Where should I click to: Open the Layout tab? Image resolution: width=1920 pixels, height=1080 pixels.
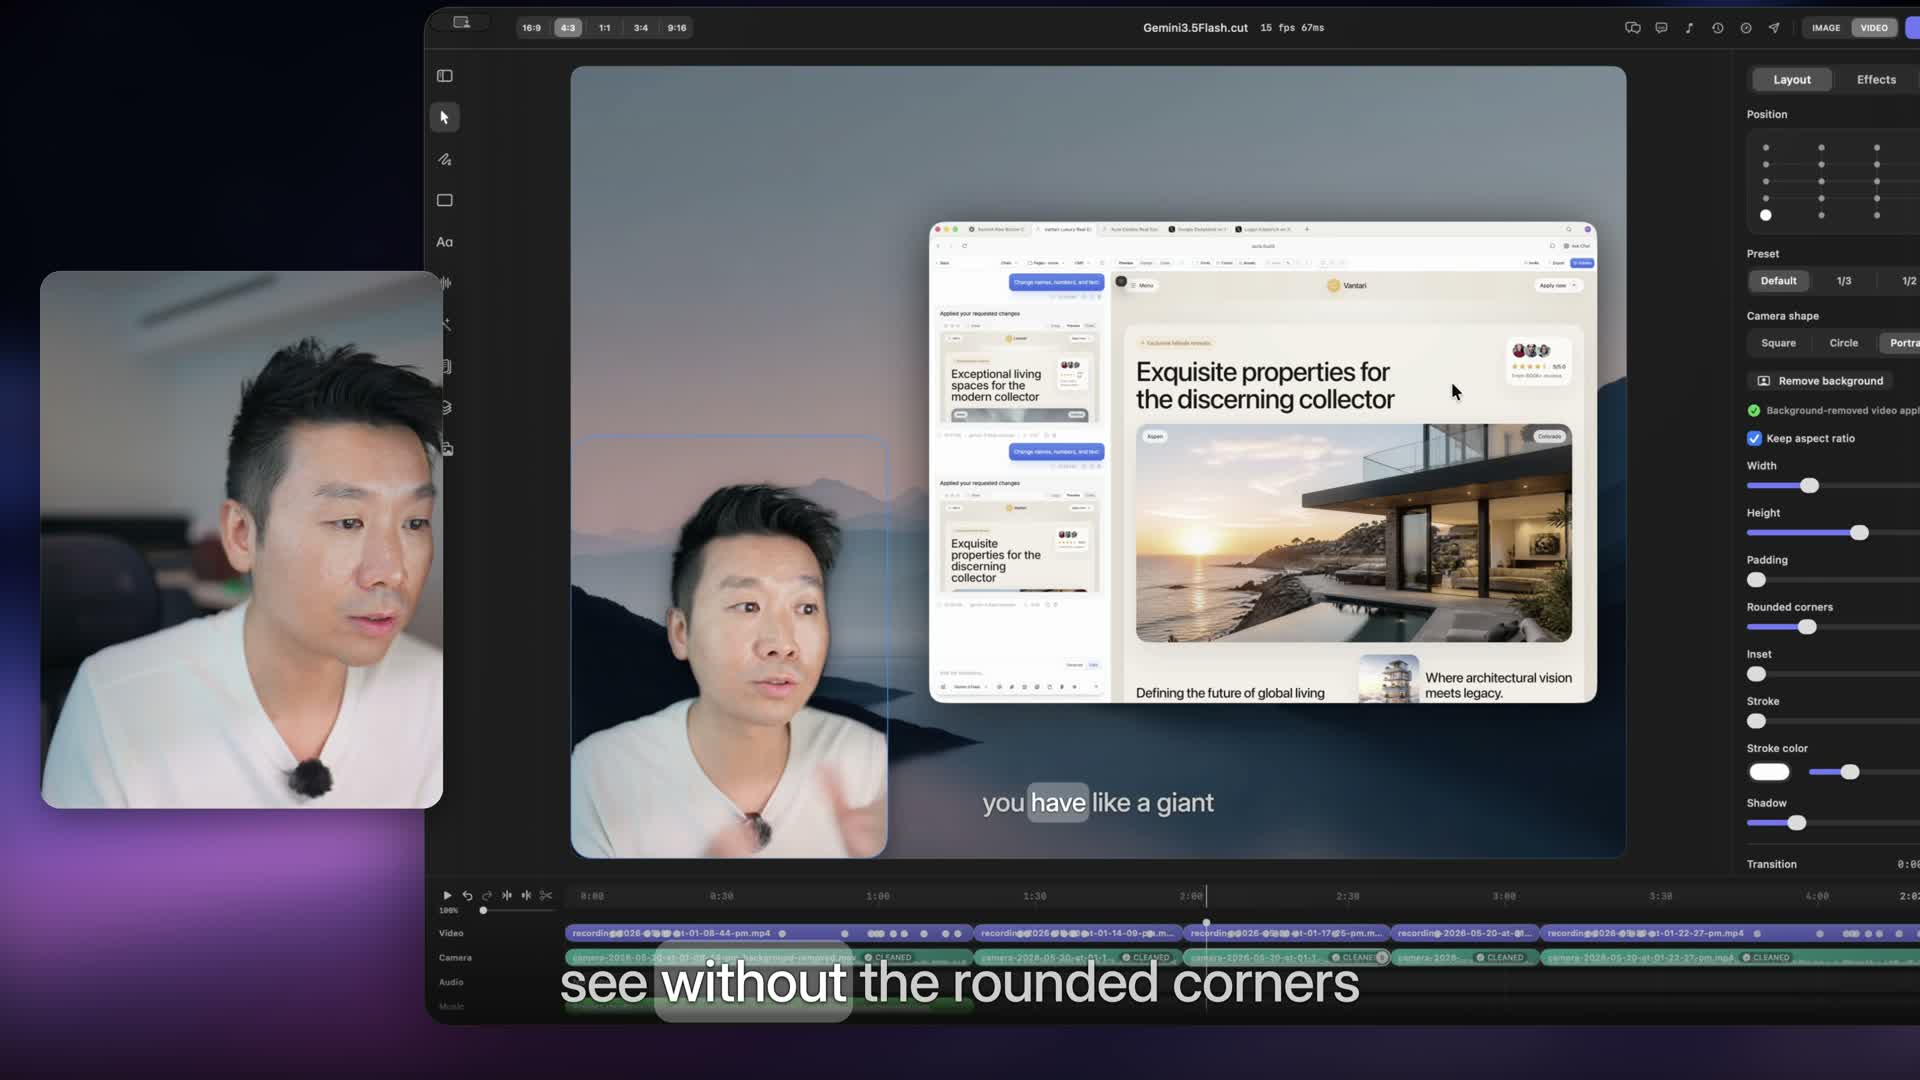point(1792,80)
